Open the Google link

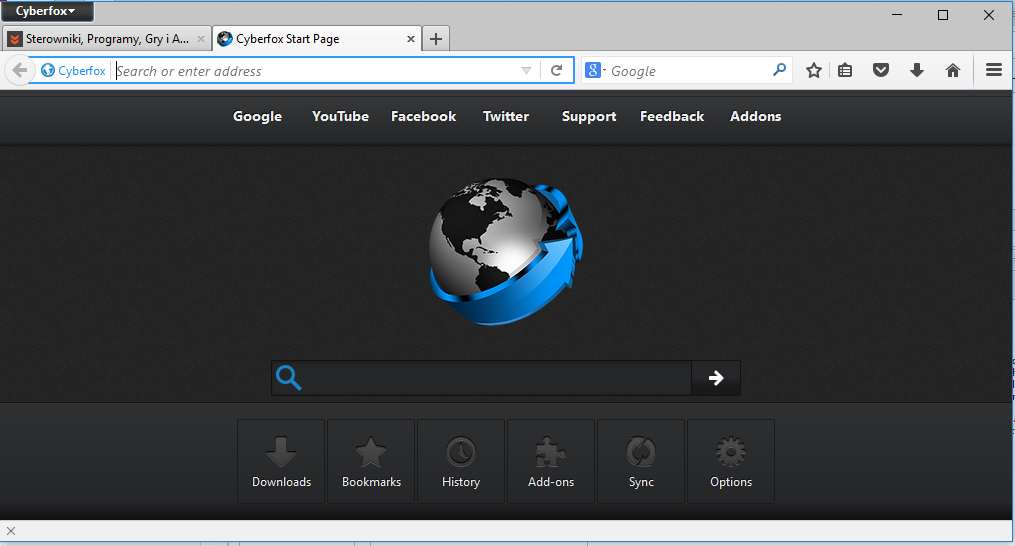258,117
